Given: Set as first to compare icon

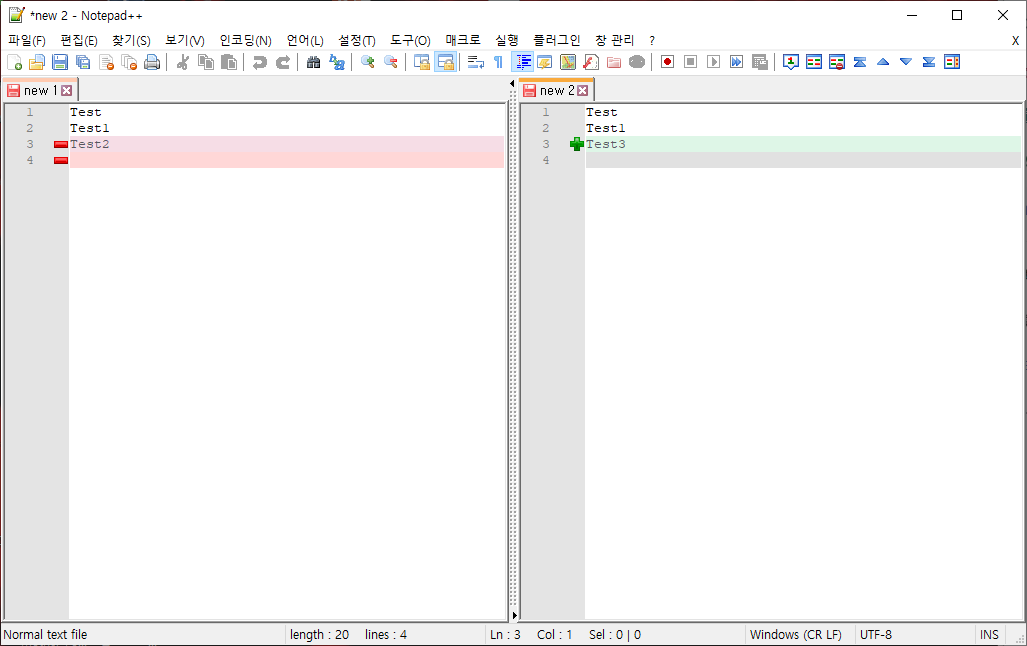Looking at the screenshot, I should pyautogui.click(x=791, y=62).
